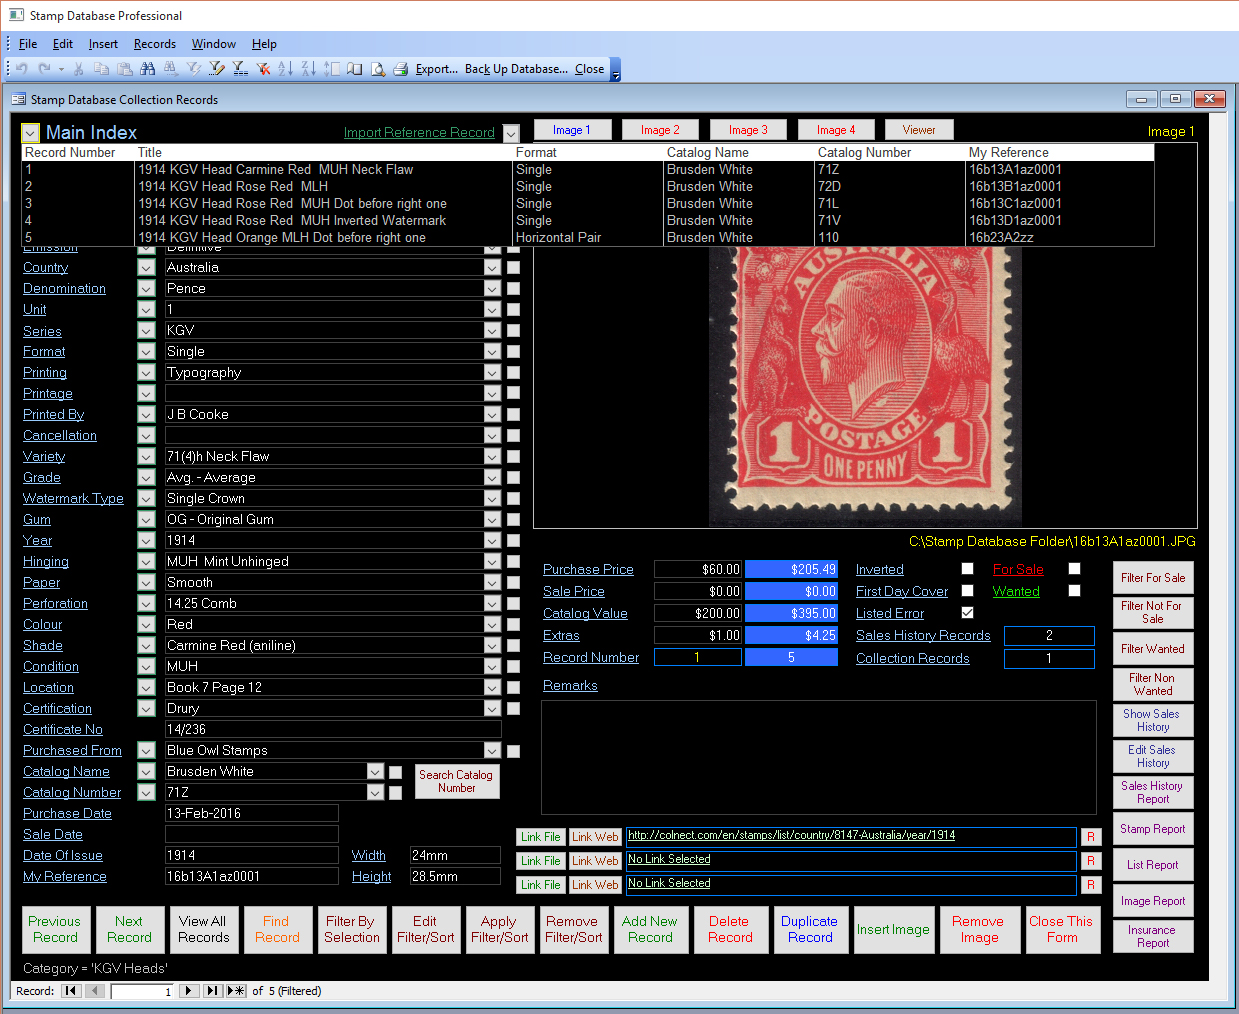Tick the white box beside the Gum field
1239x1014 pixels.
pyautogui.click(x=513, y=520)
